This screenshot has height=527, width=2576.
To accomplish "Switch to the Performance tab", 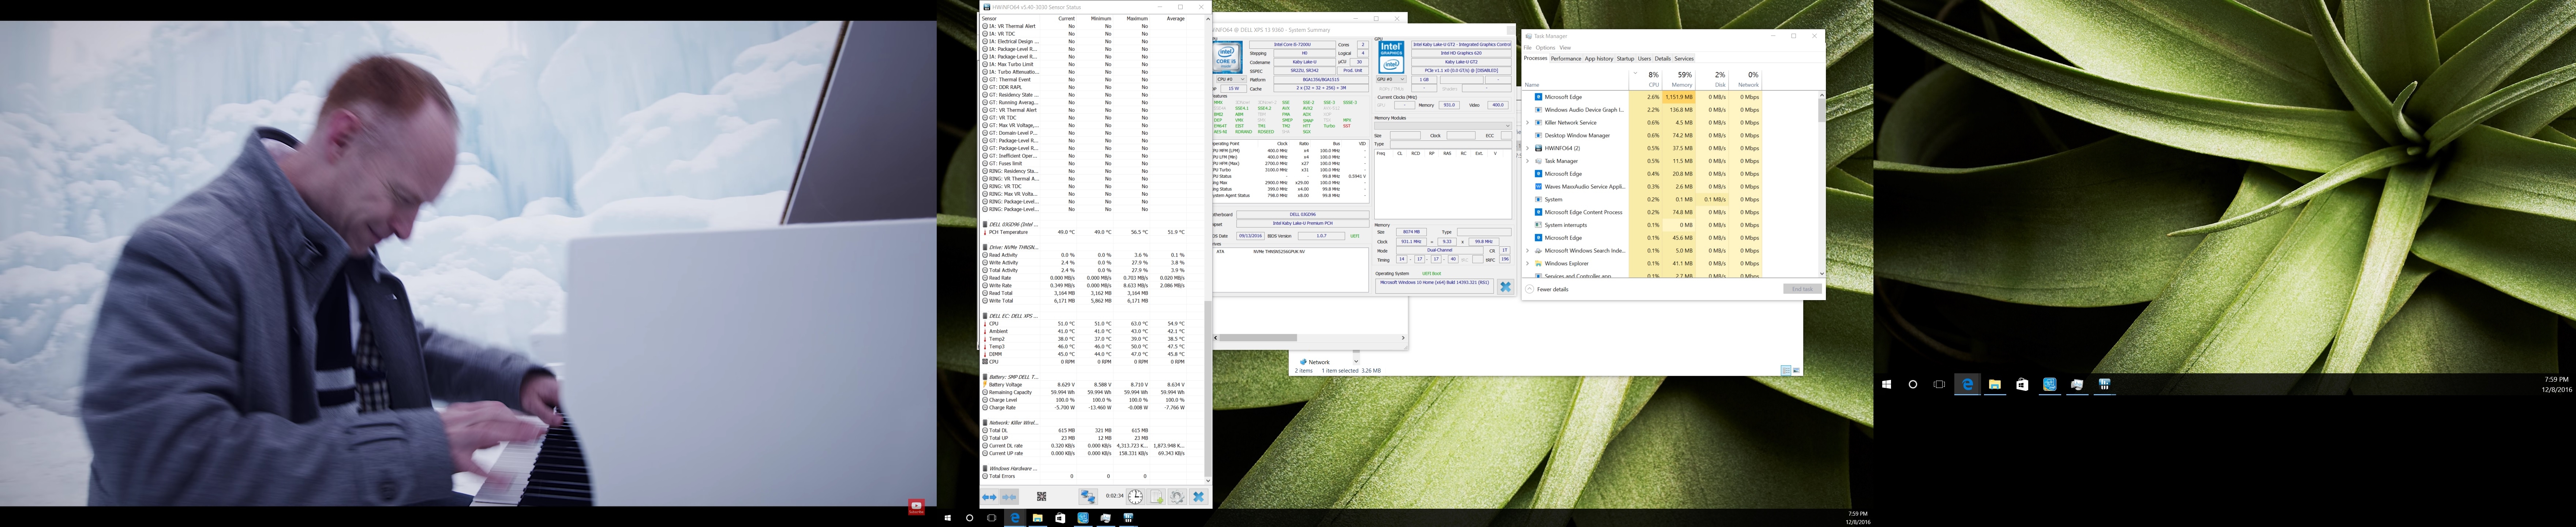I will pyautogui.click(x=1566, y=59).
